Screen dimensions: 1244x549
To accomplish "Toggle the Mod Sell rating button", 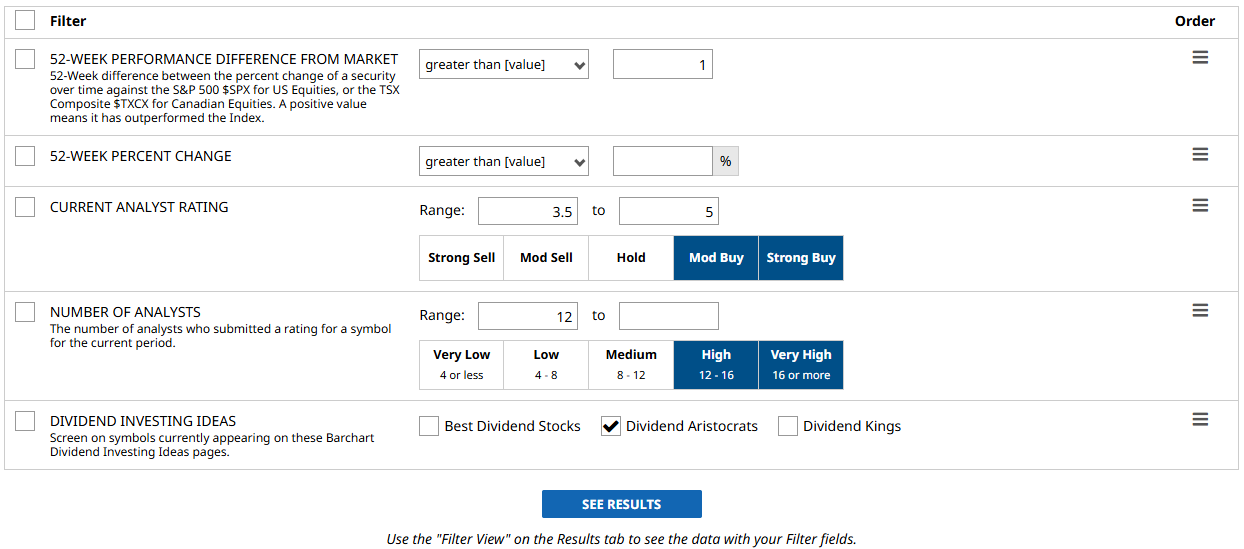I will pyautogui.click(x=546, y=258).
